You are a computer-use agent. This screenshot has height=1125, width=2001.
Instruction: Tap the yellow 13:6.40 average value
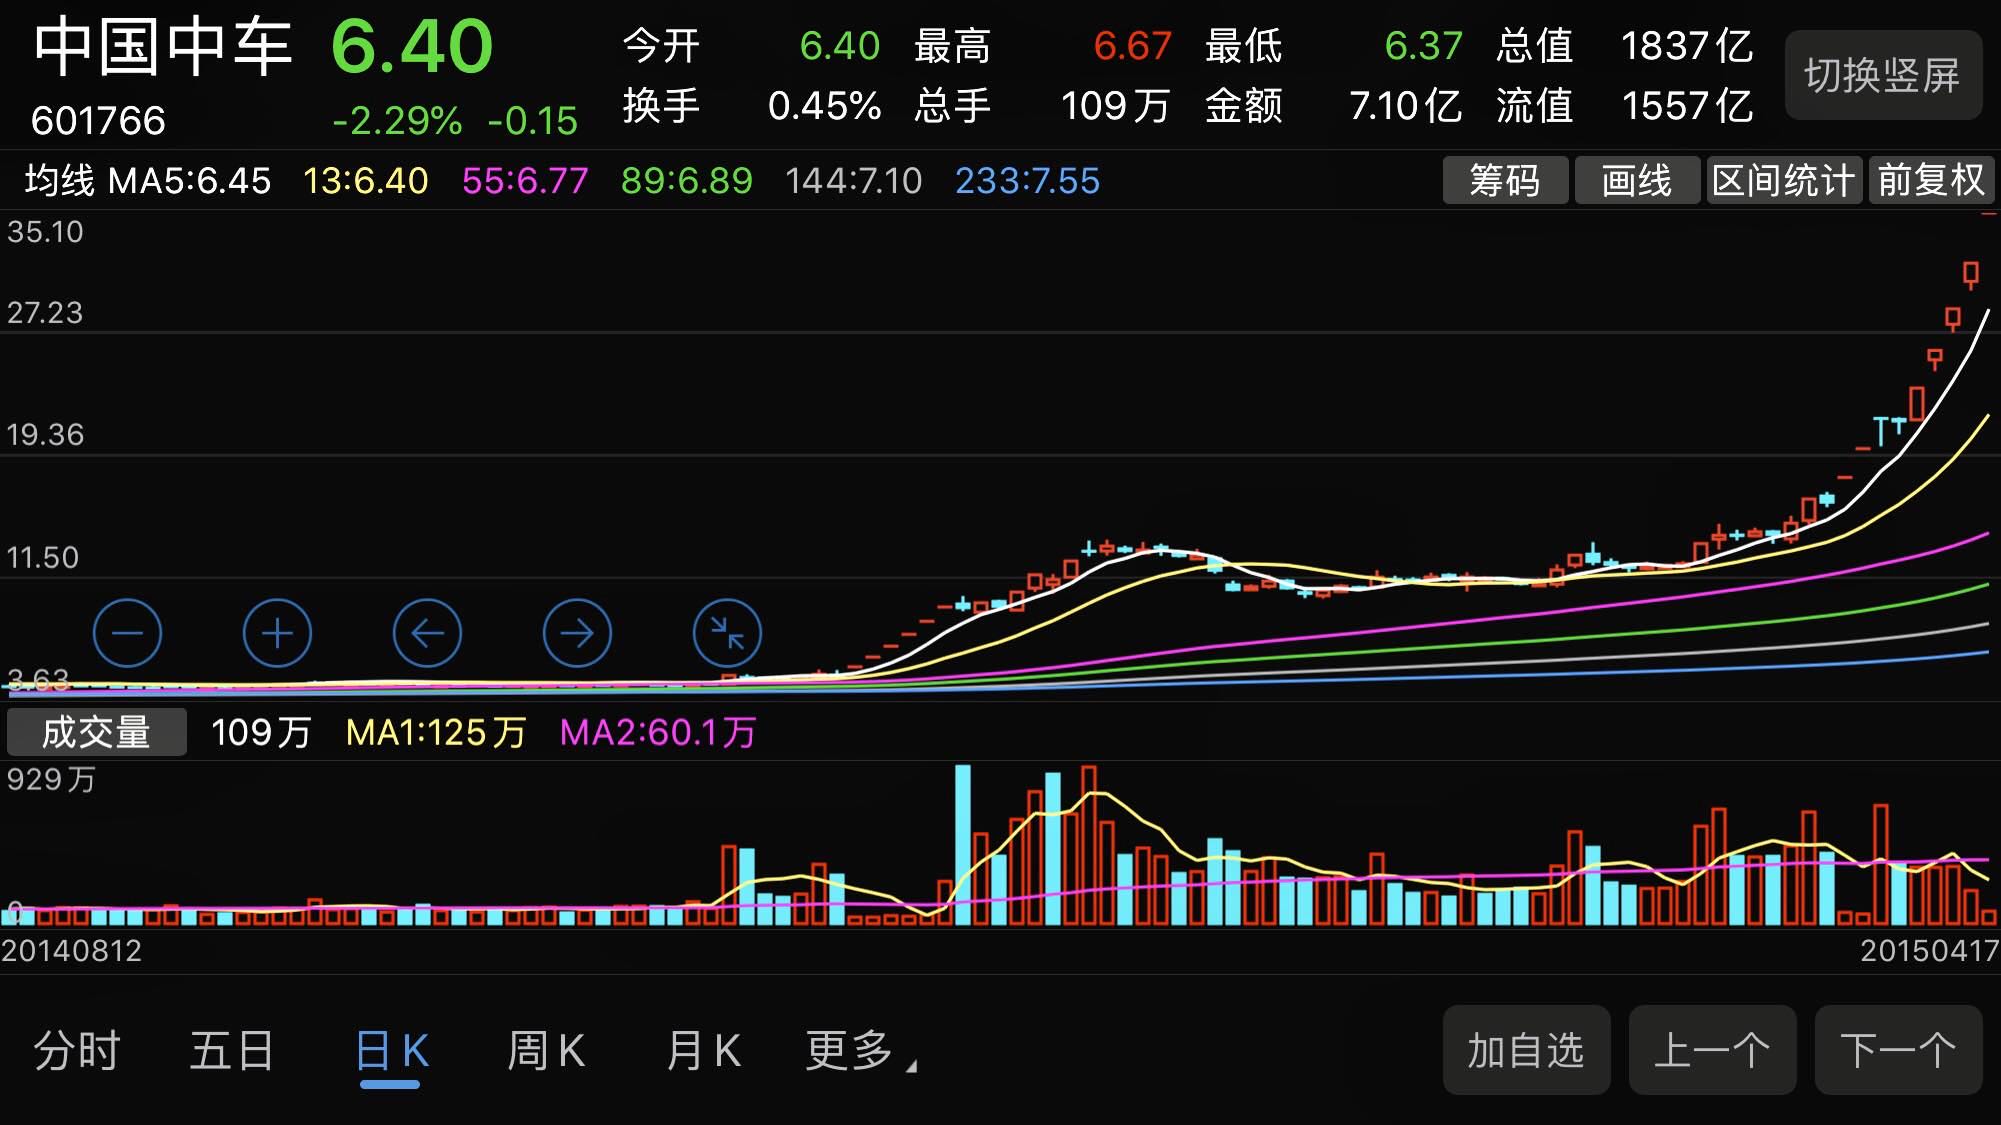click(x=365, y=181)
